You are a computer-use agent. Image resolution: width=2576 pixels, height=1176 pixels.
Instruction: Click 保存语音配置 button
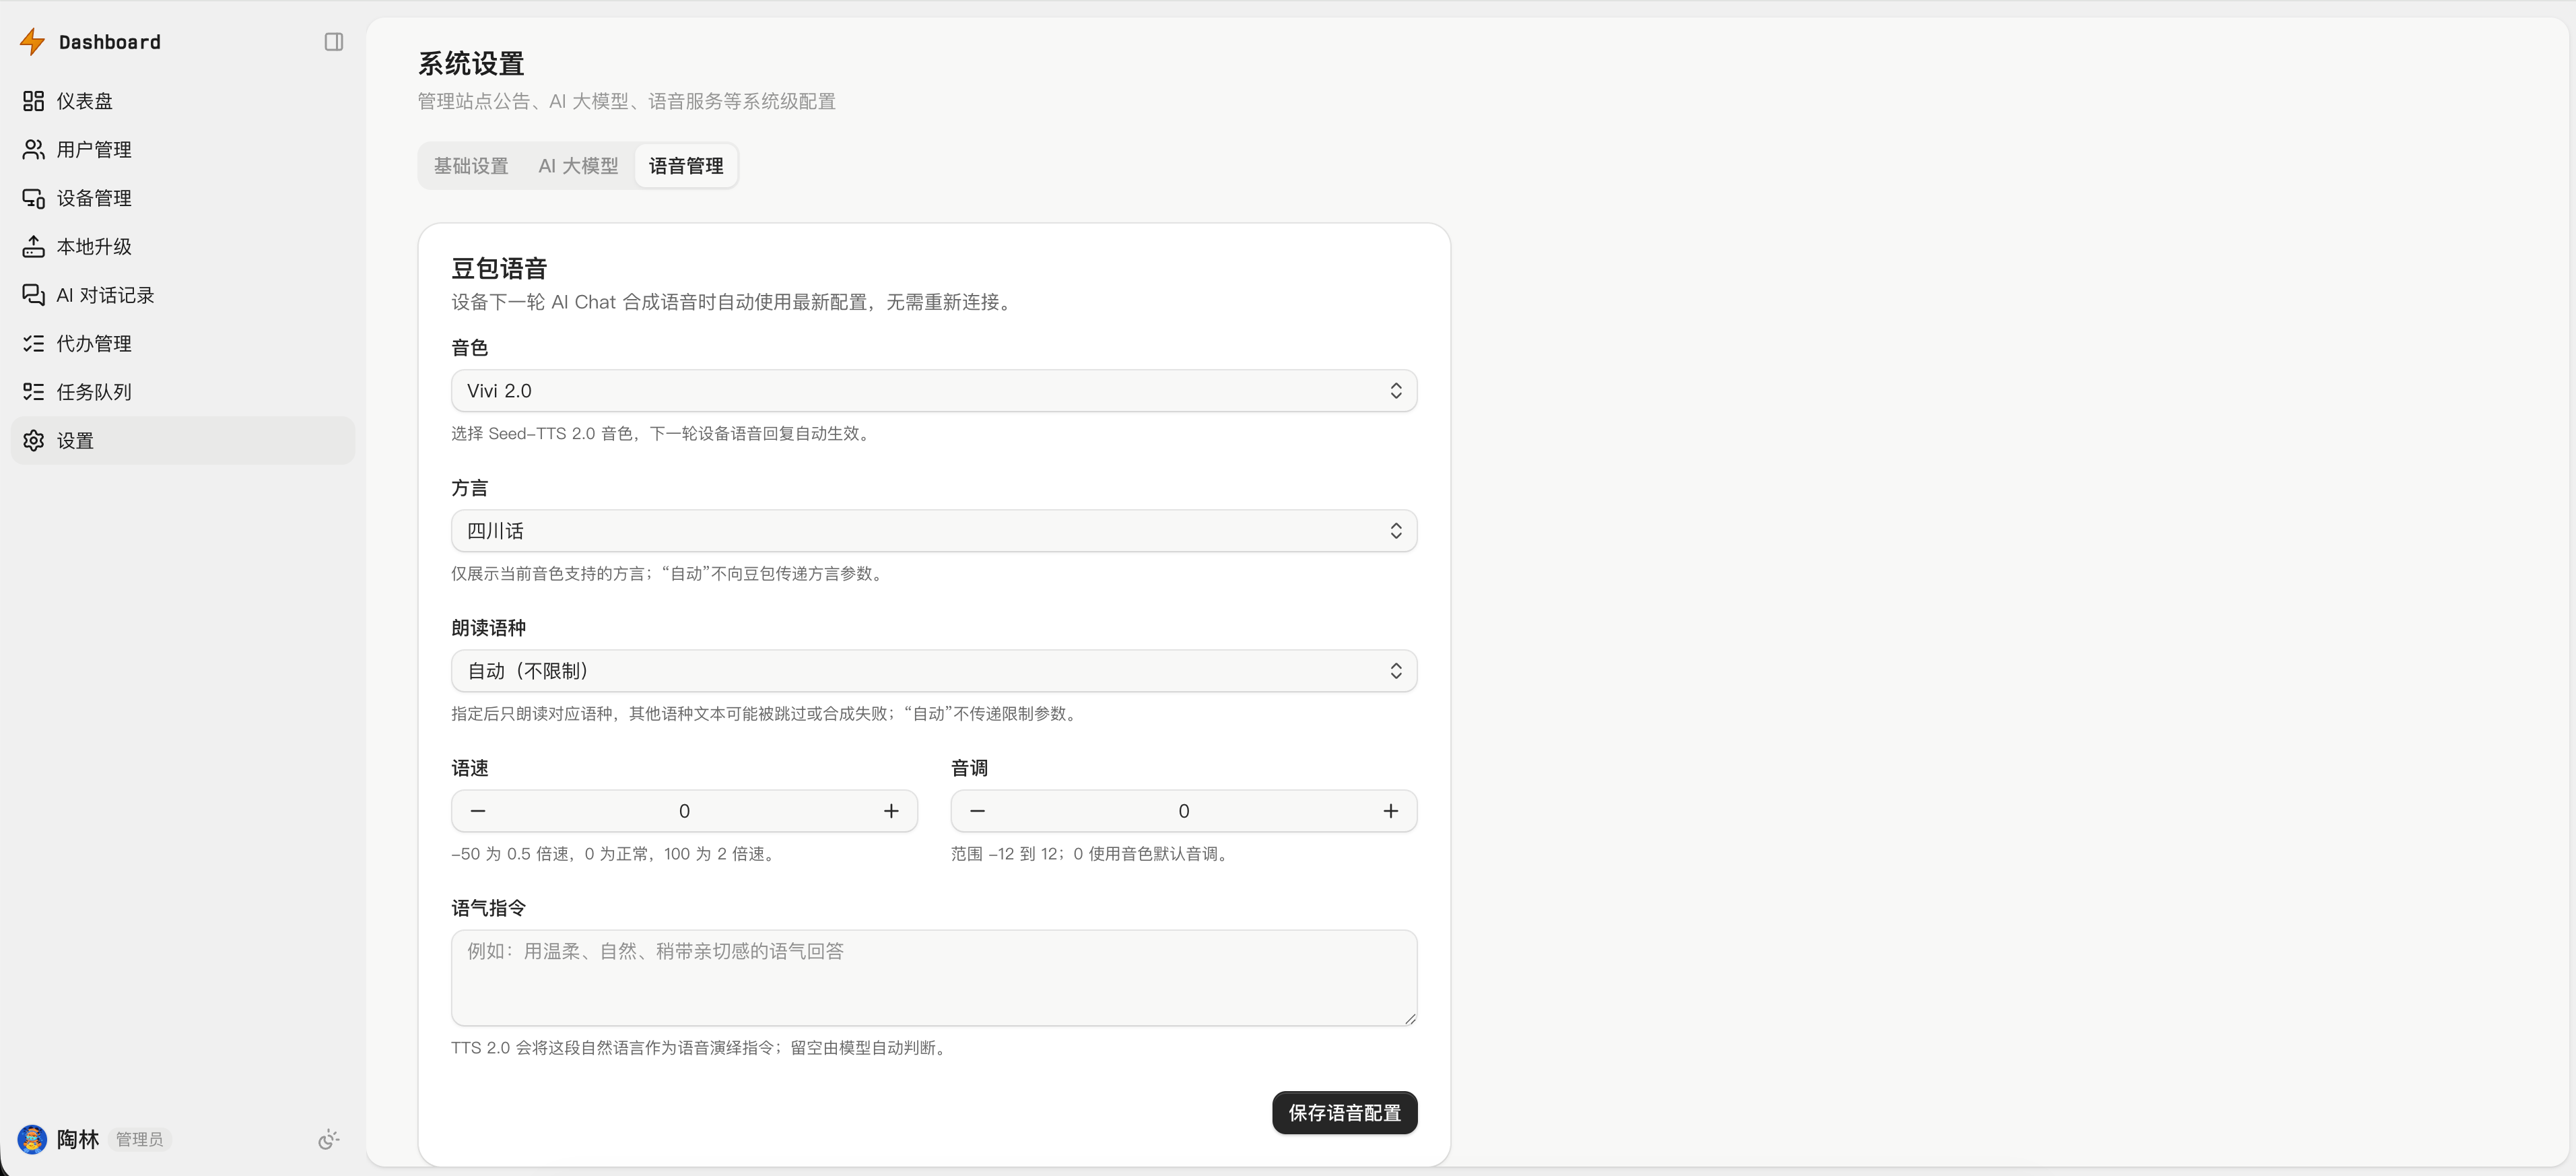click(1344, 1113)
